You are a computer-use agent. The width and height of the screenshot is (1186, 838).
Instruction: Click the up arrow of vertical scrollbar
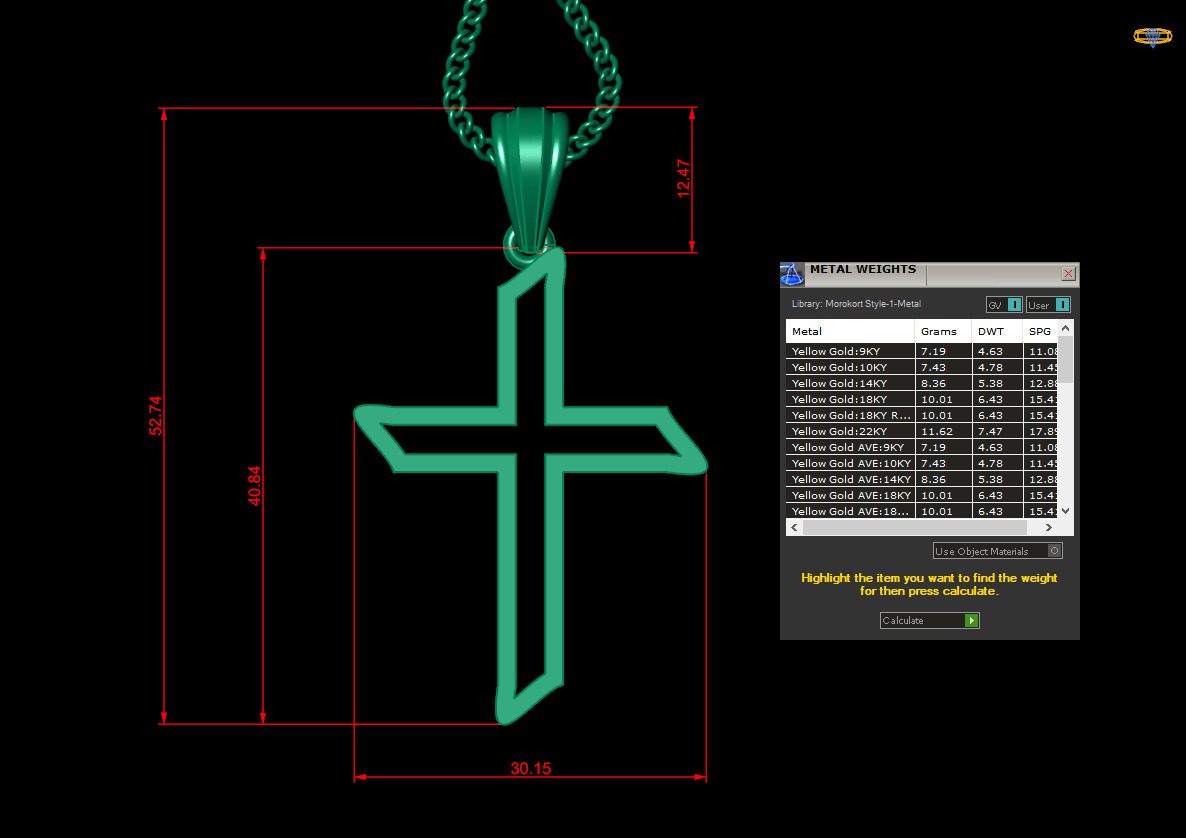(1065, 328)
